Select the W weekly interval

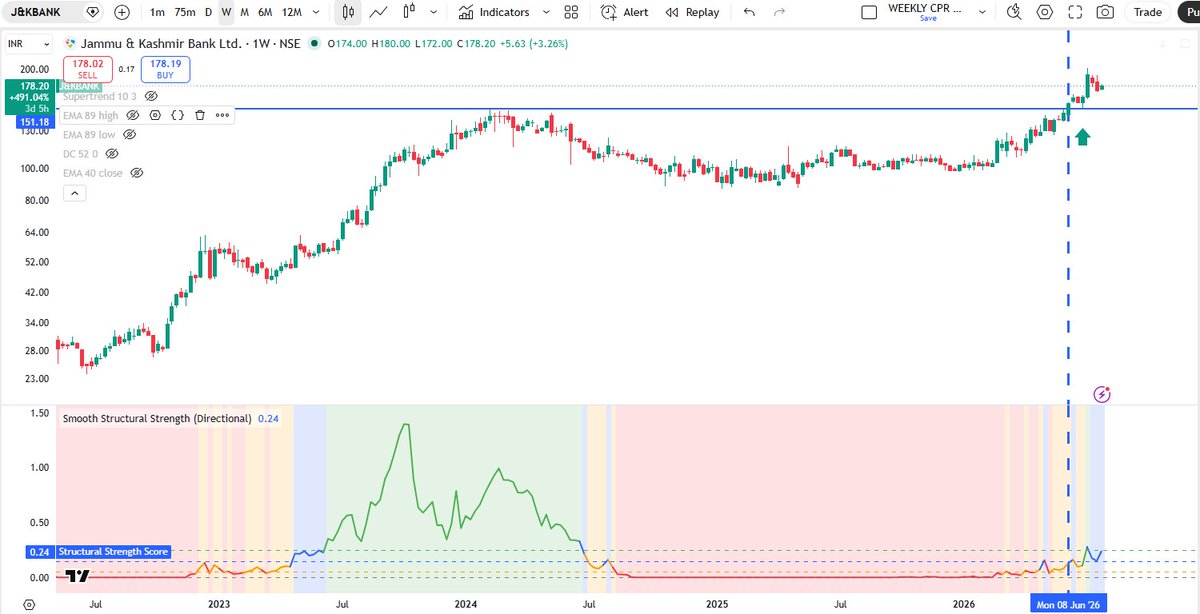coord(226,12)
